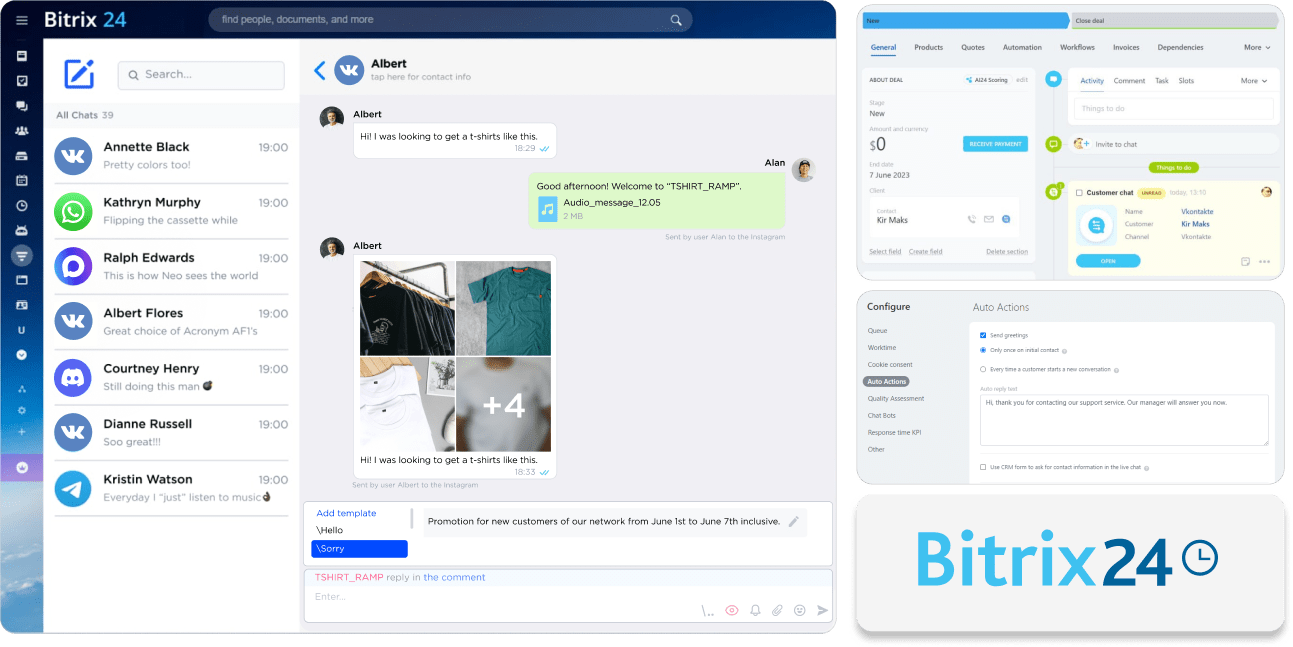This screenshot has width=1293, height=647.
Task: Enable Send greetings checkbox
Action: pos(983,335)
